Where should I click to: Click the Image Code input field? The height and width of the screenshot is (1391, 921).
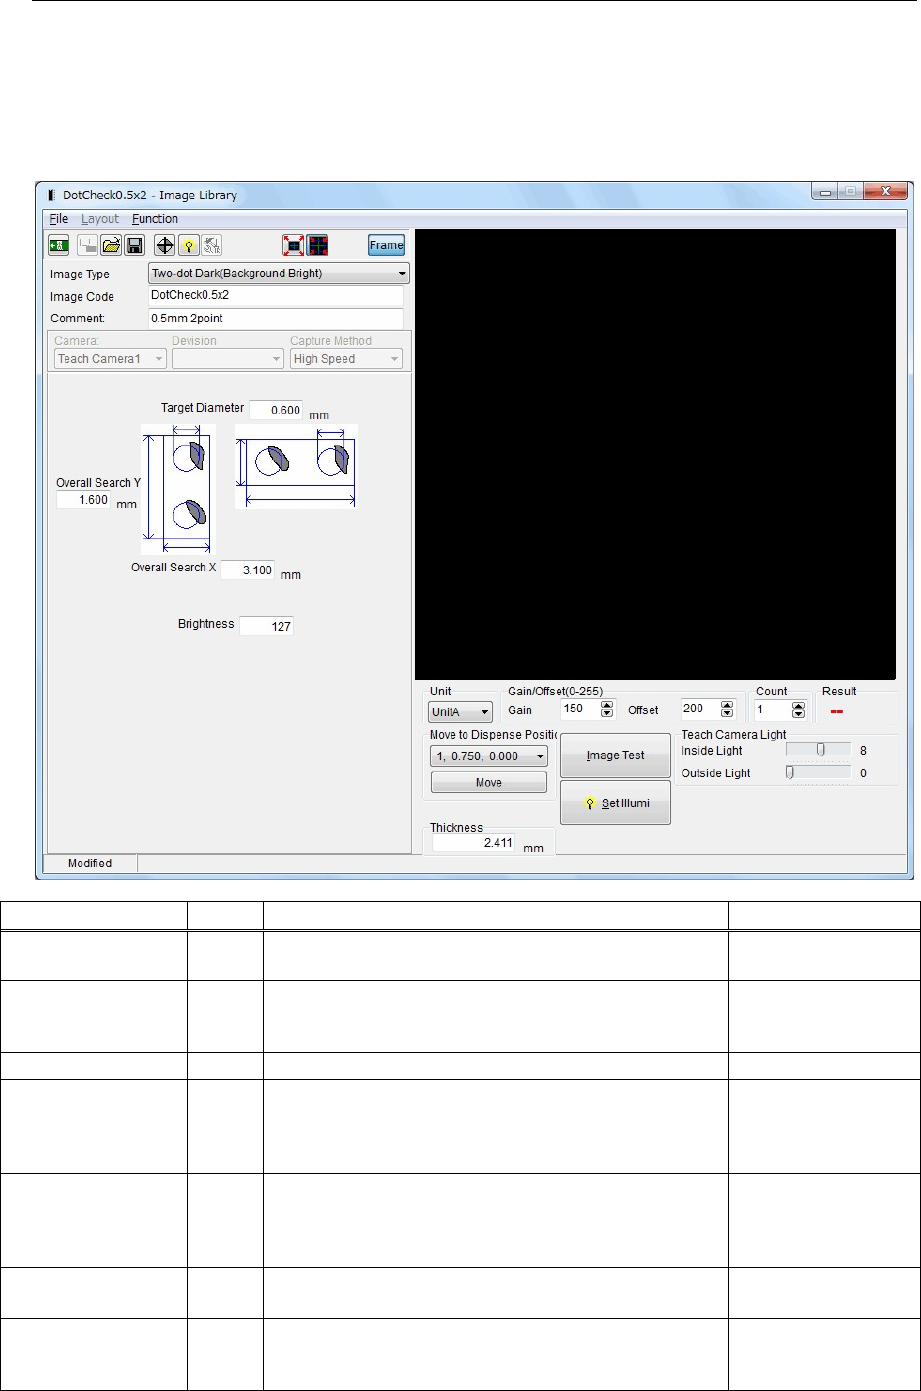[274, 296]
